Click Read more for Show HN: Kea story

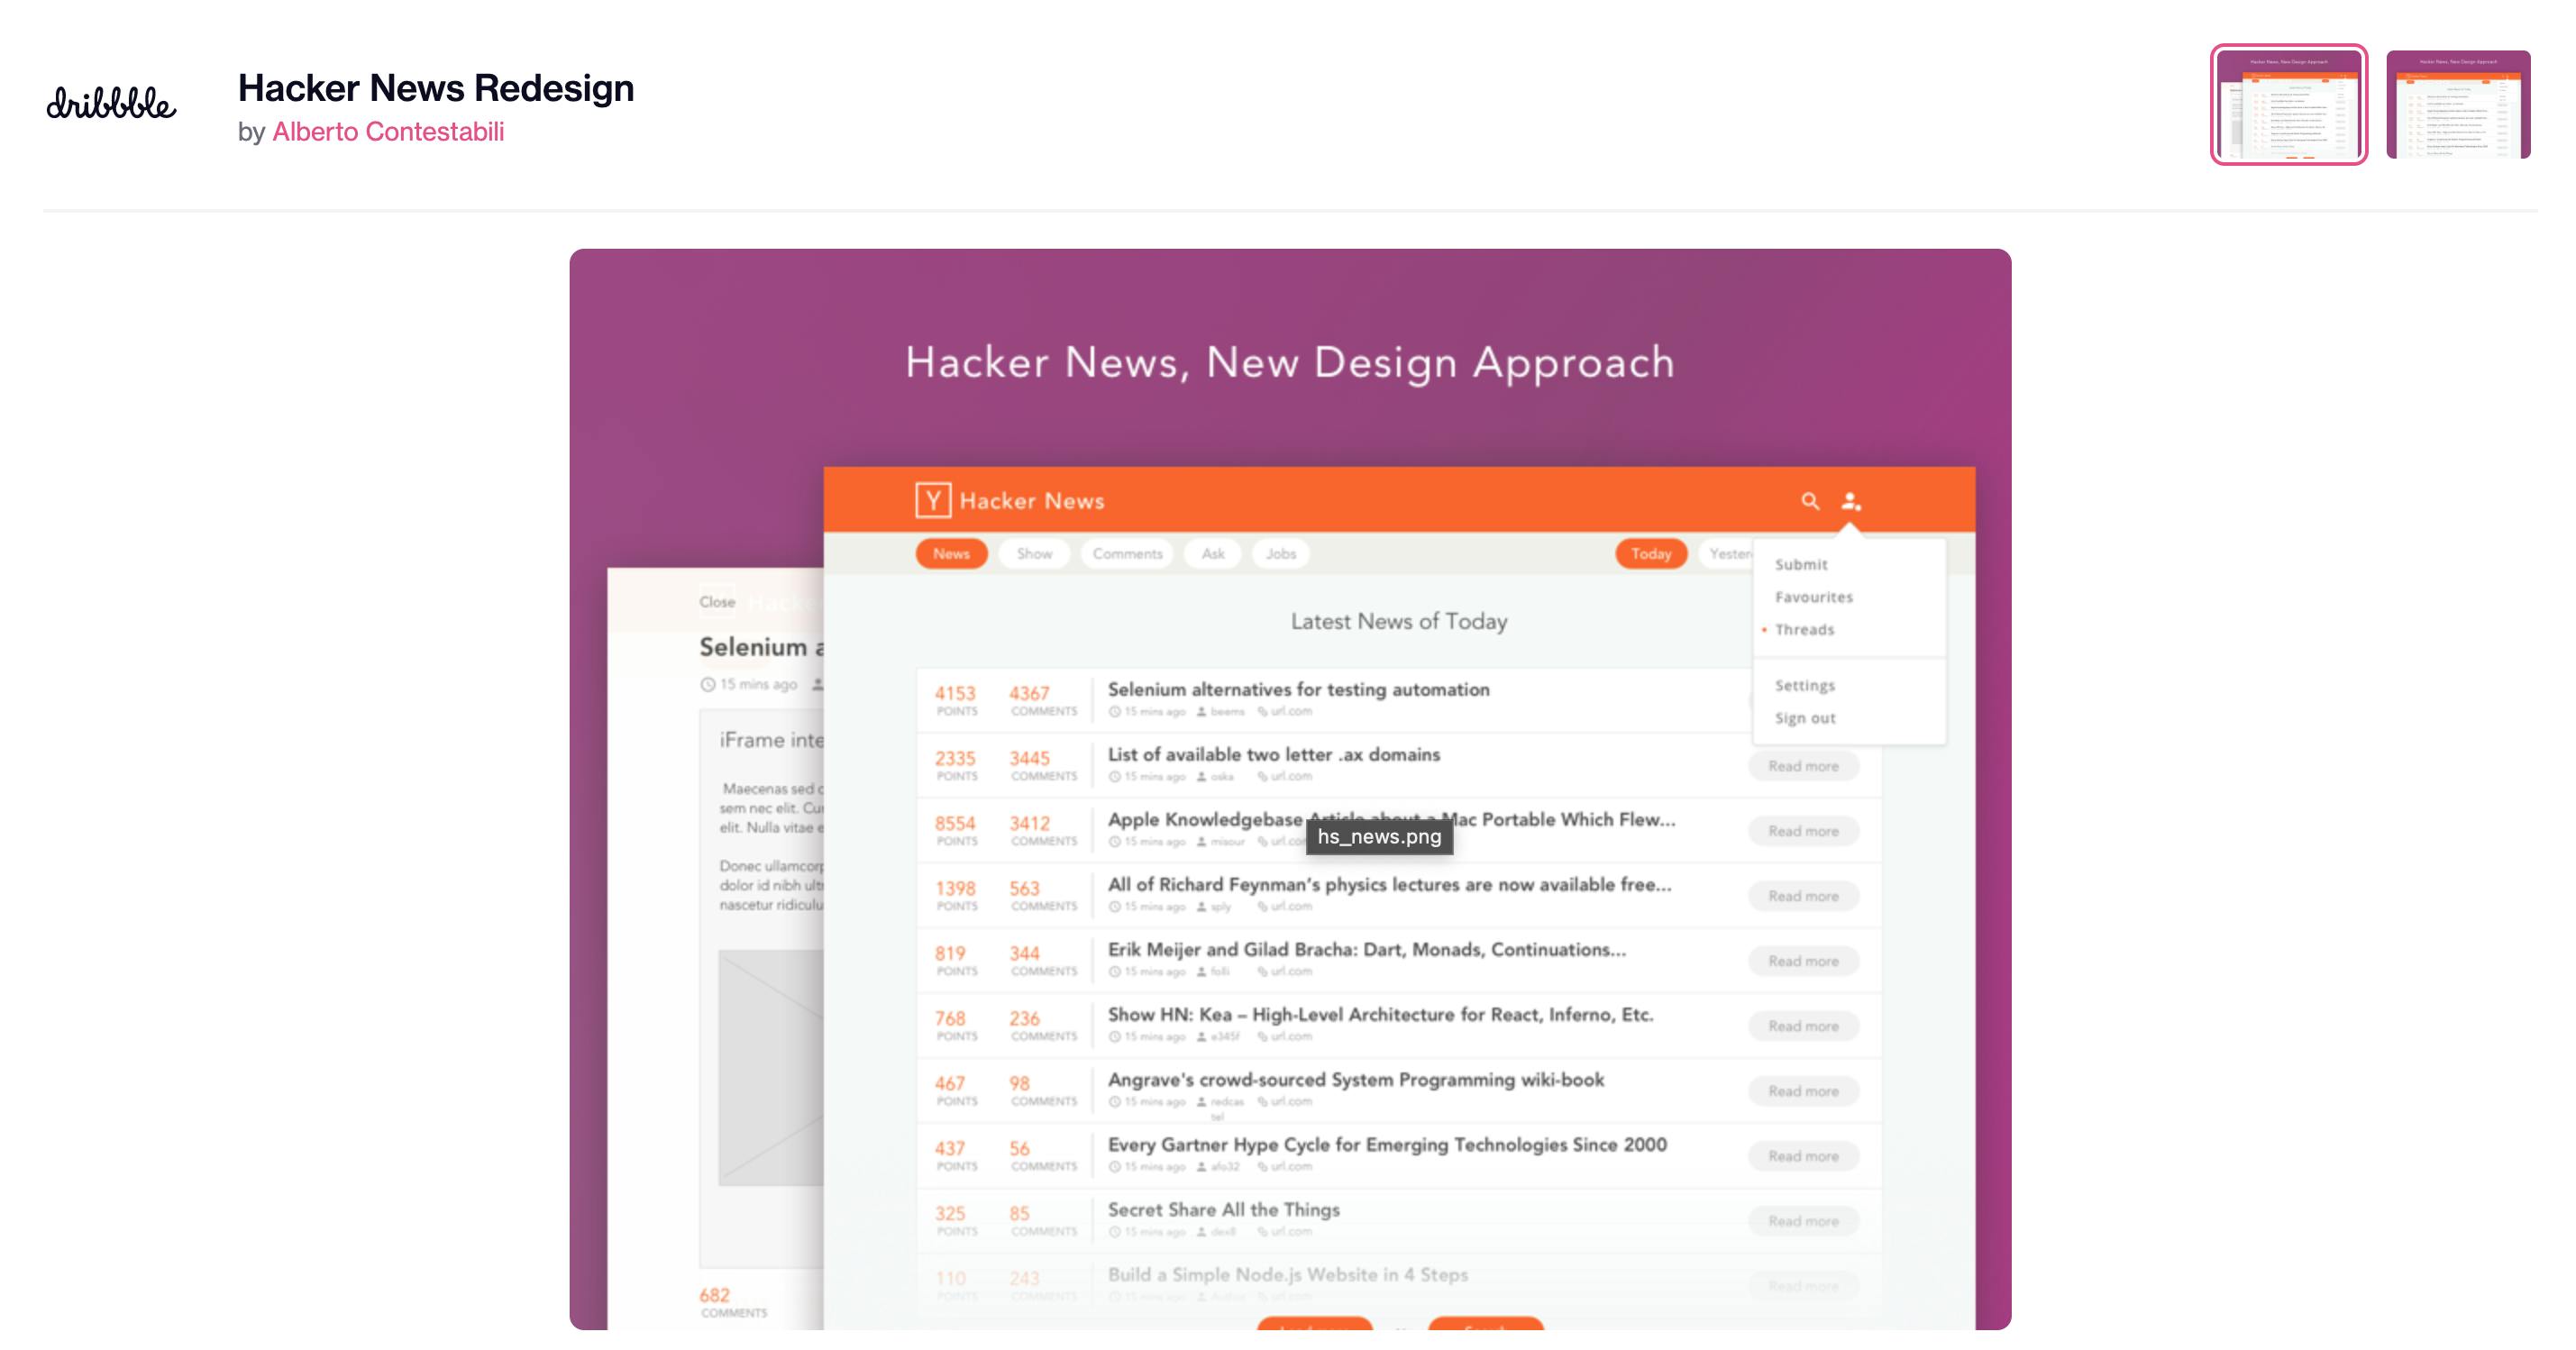click(1803, 1026)
